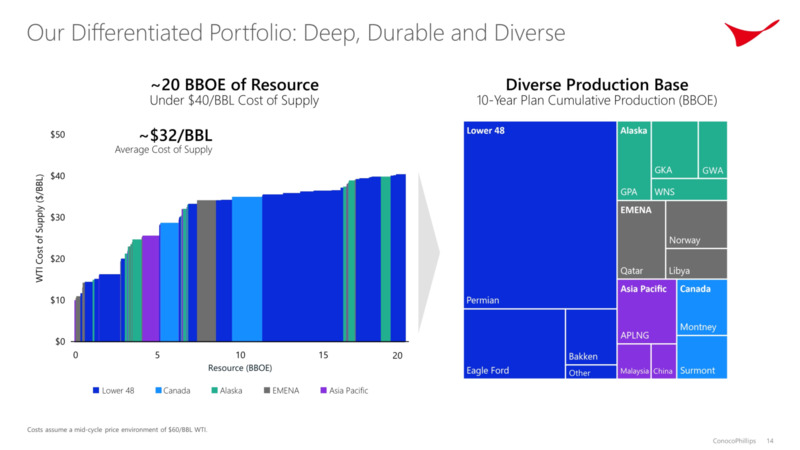Screen dimensions: 800x450
Task: Select the Bakken treemap block
Action: [591, 337]
